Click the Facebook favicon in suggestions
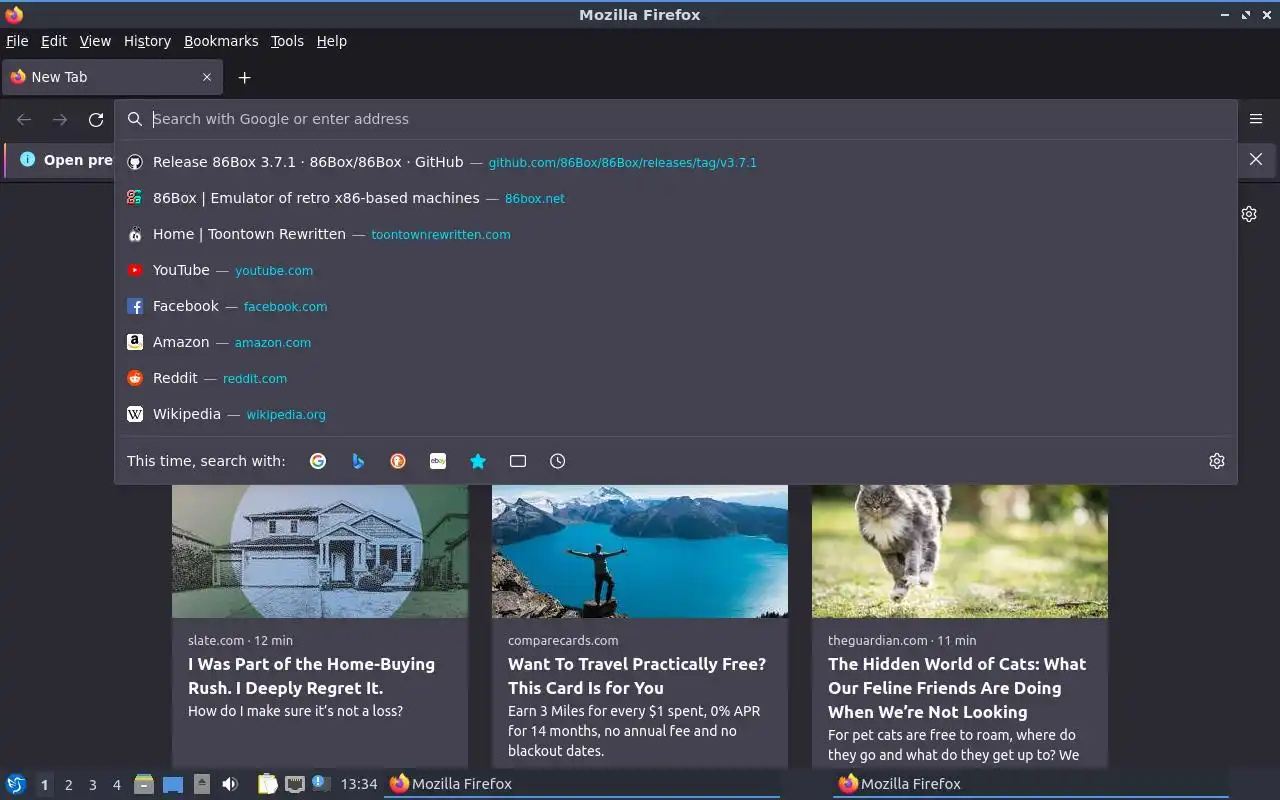 [135, 306]
